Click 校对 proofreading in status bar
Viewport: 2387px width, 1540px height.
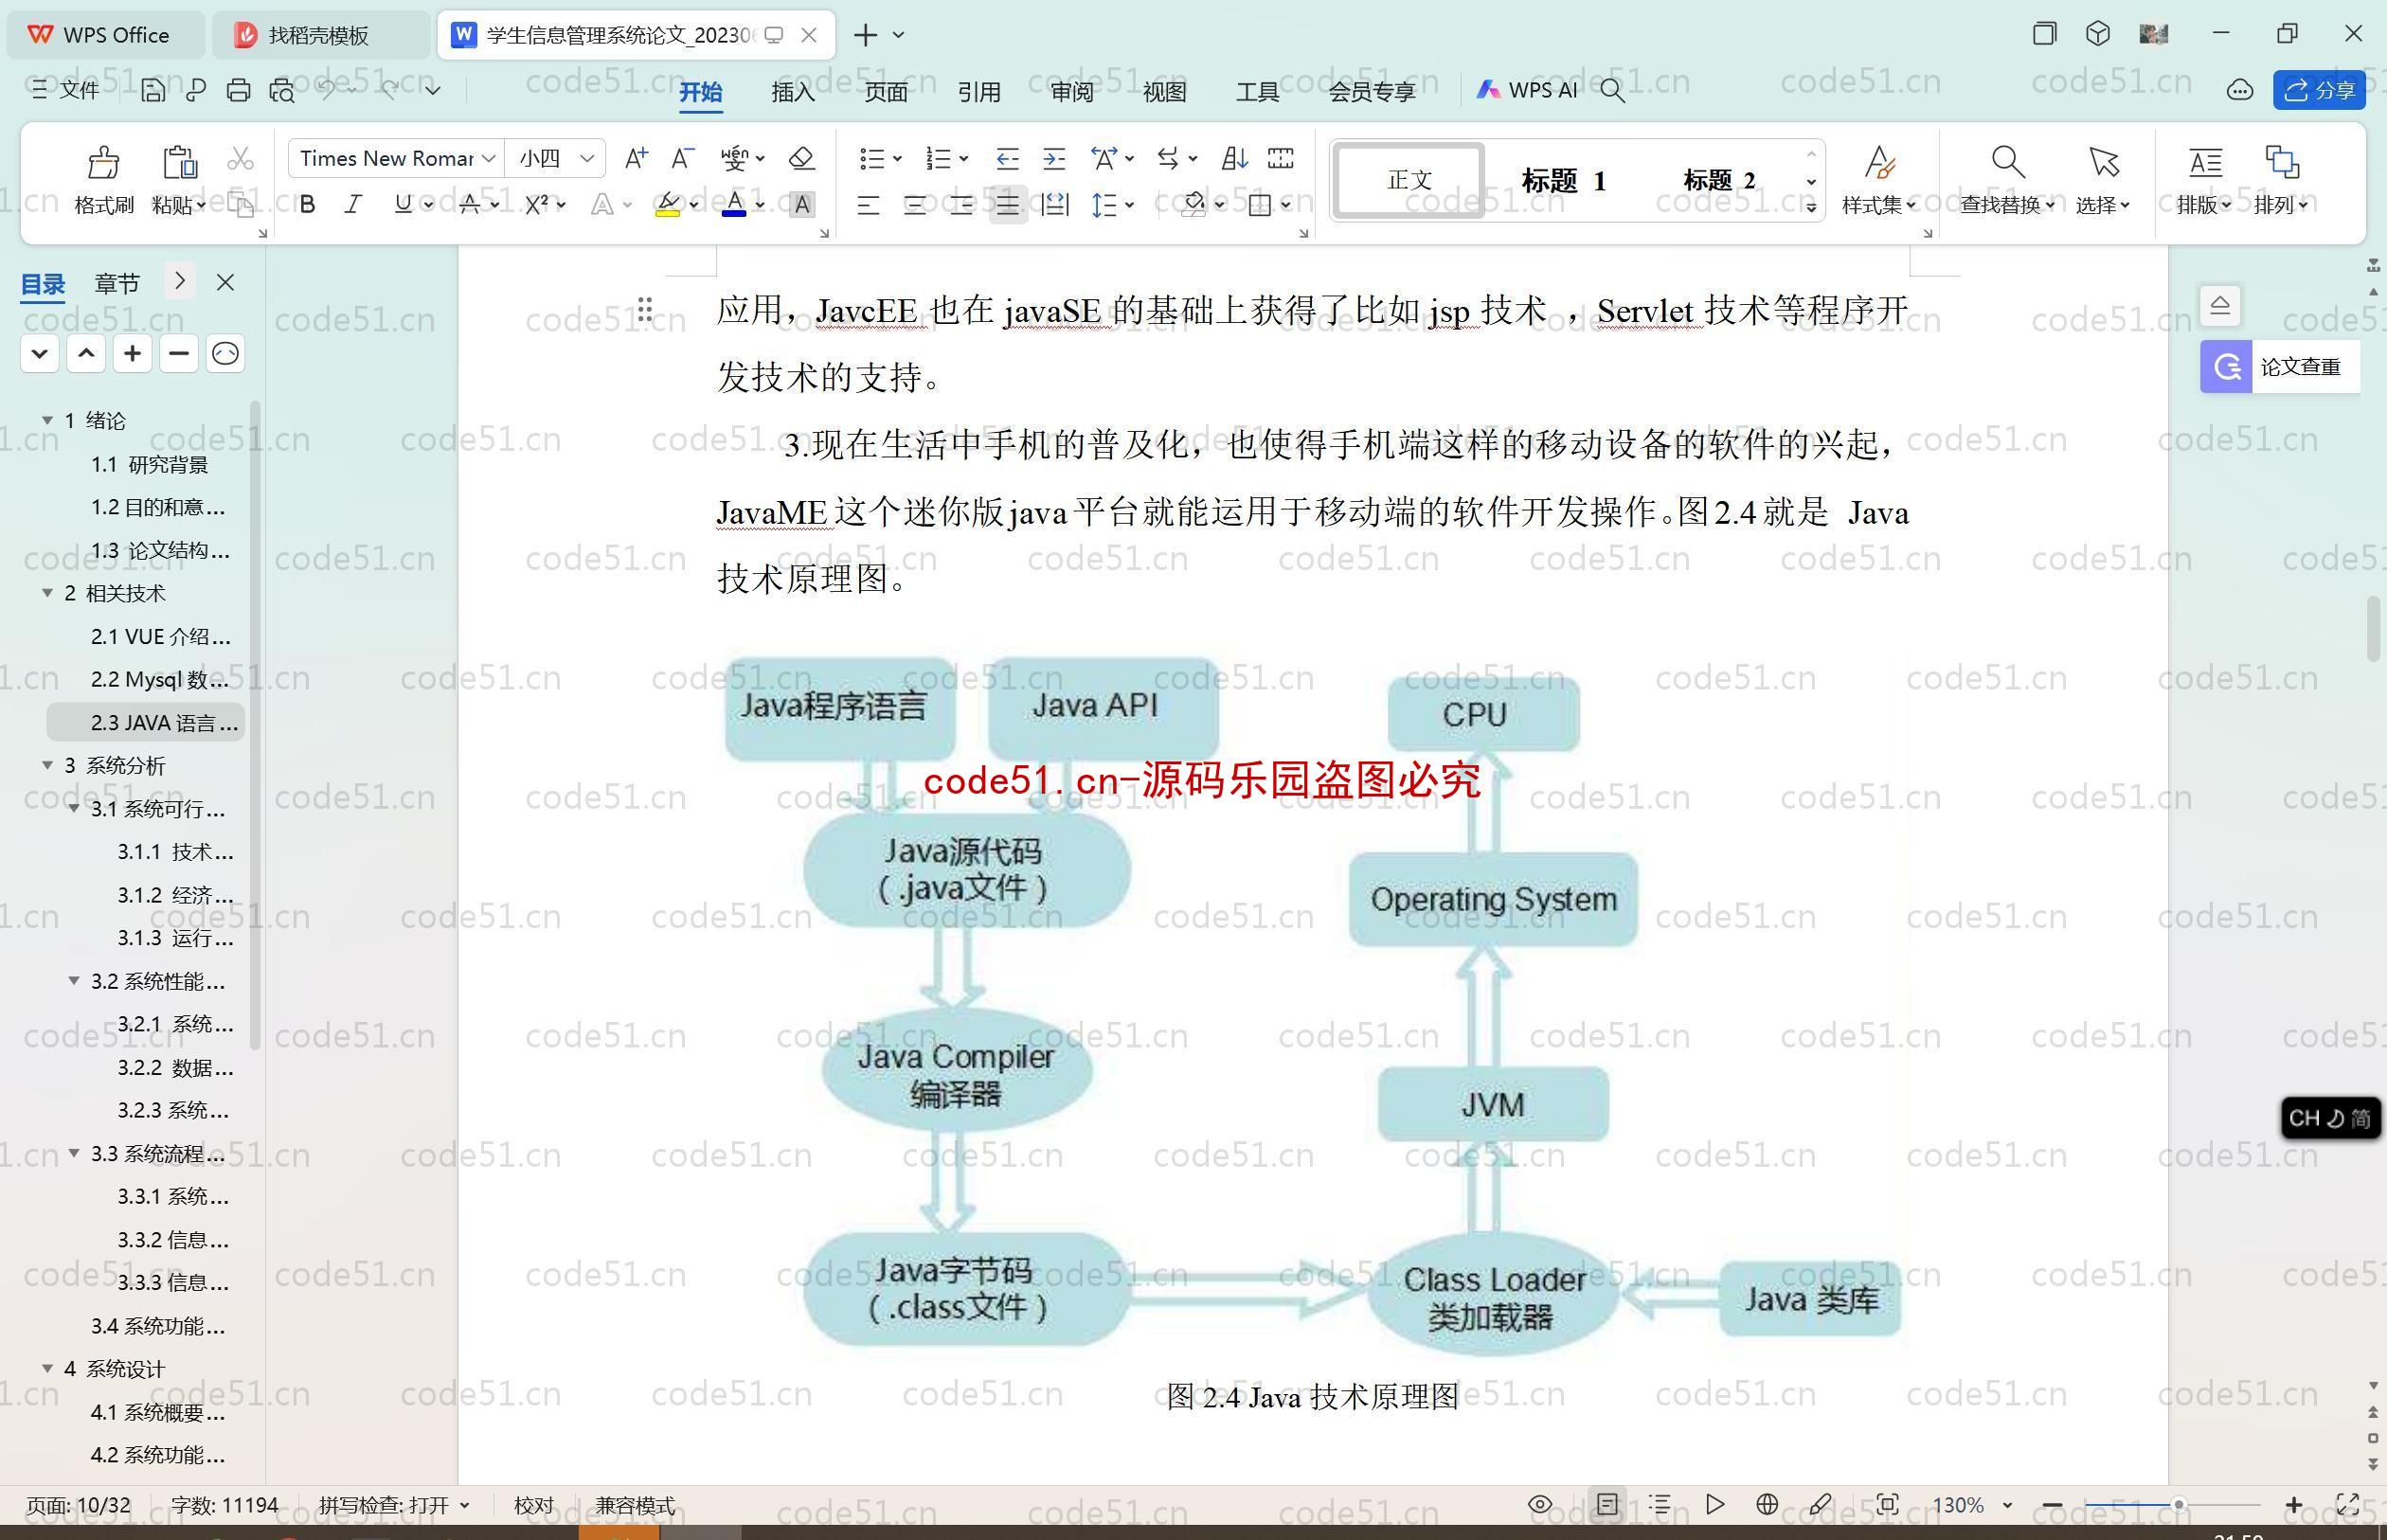[x=533, y=1505]
